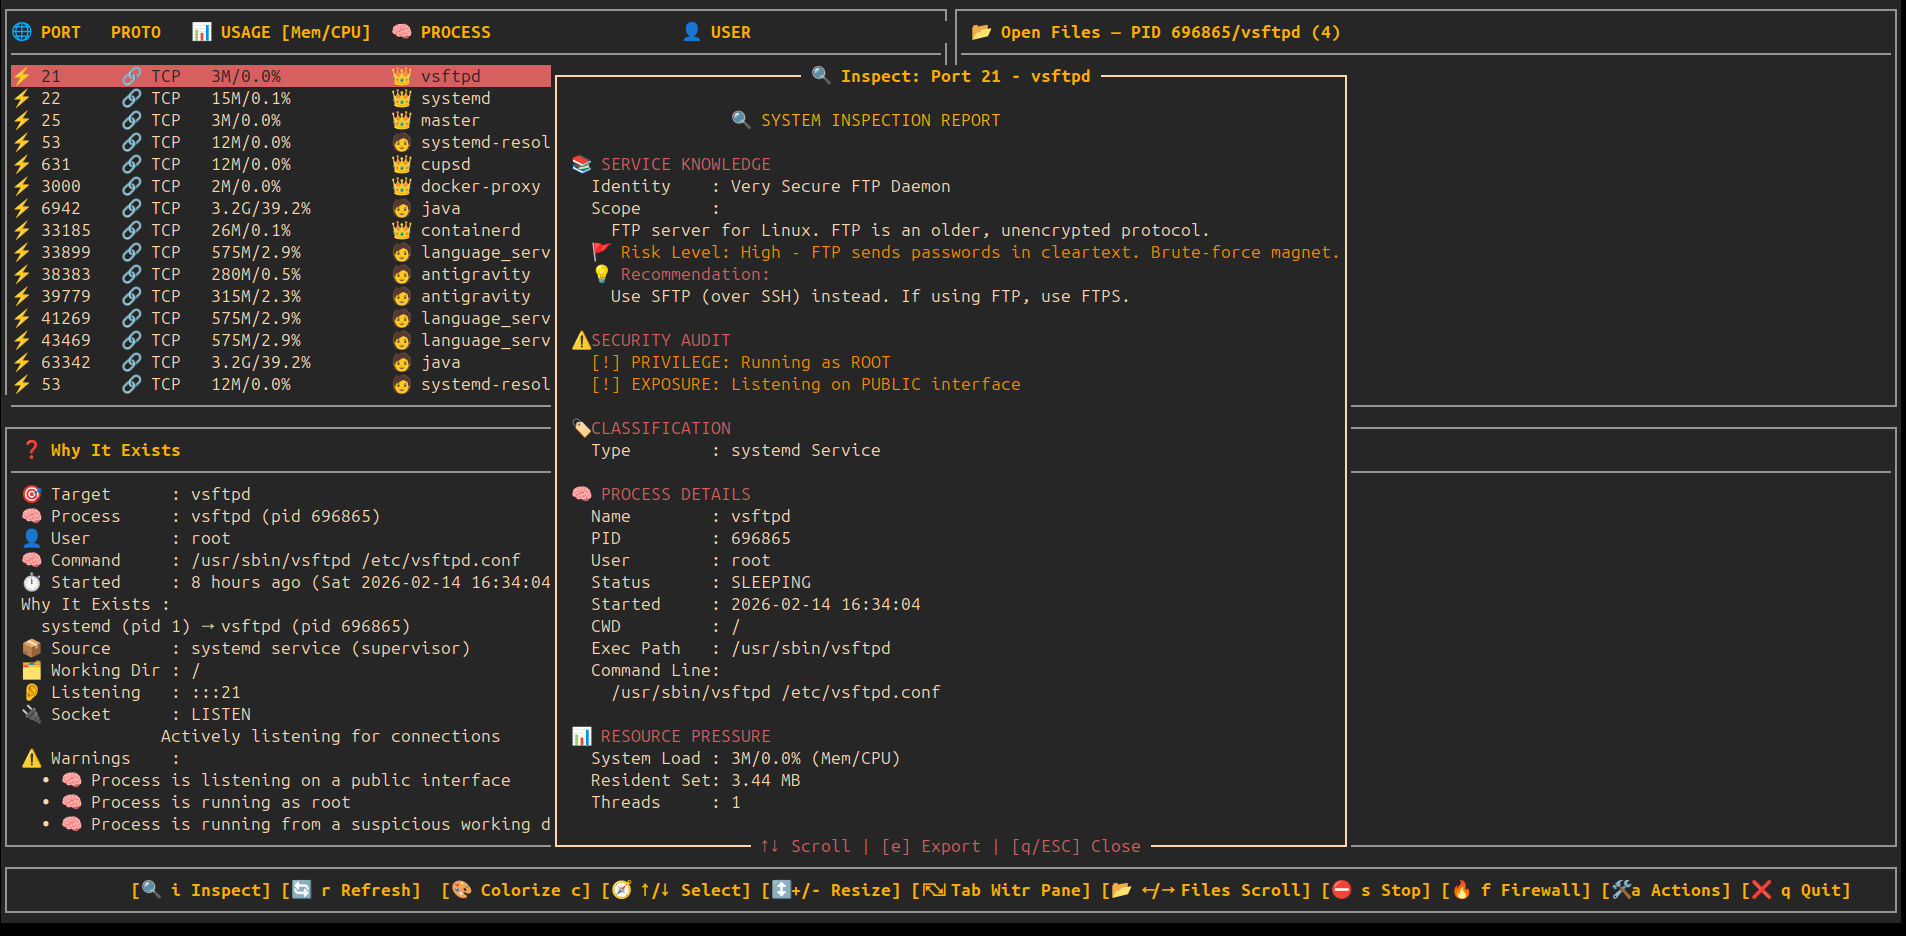The image size is (1906, 936).
Task: Click the Scroll arrows in the report footer
Action: (x=805, y=846)
